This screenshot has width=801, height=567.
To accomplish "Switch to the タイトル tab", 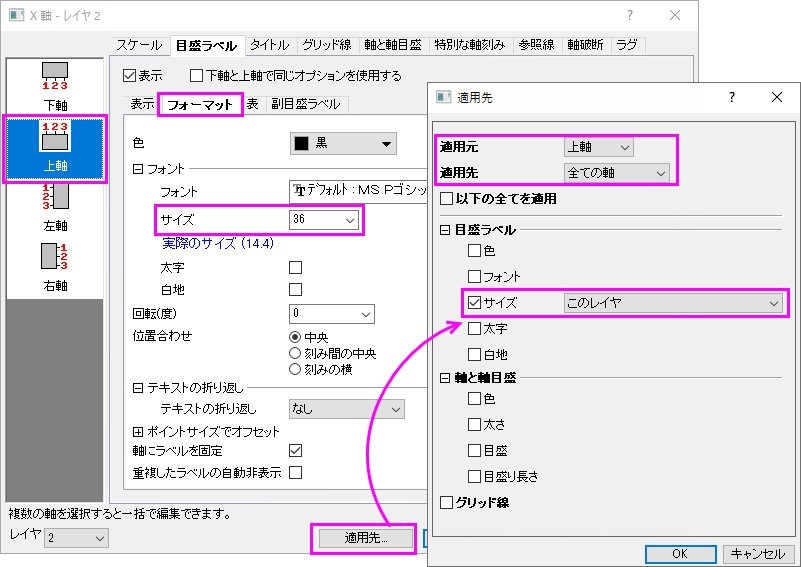I will coord(270,45).
